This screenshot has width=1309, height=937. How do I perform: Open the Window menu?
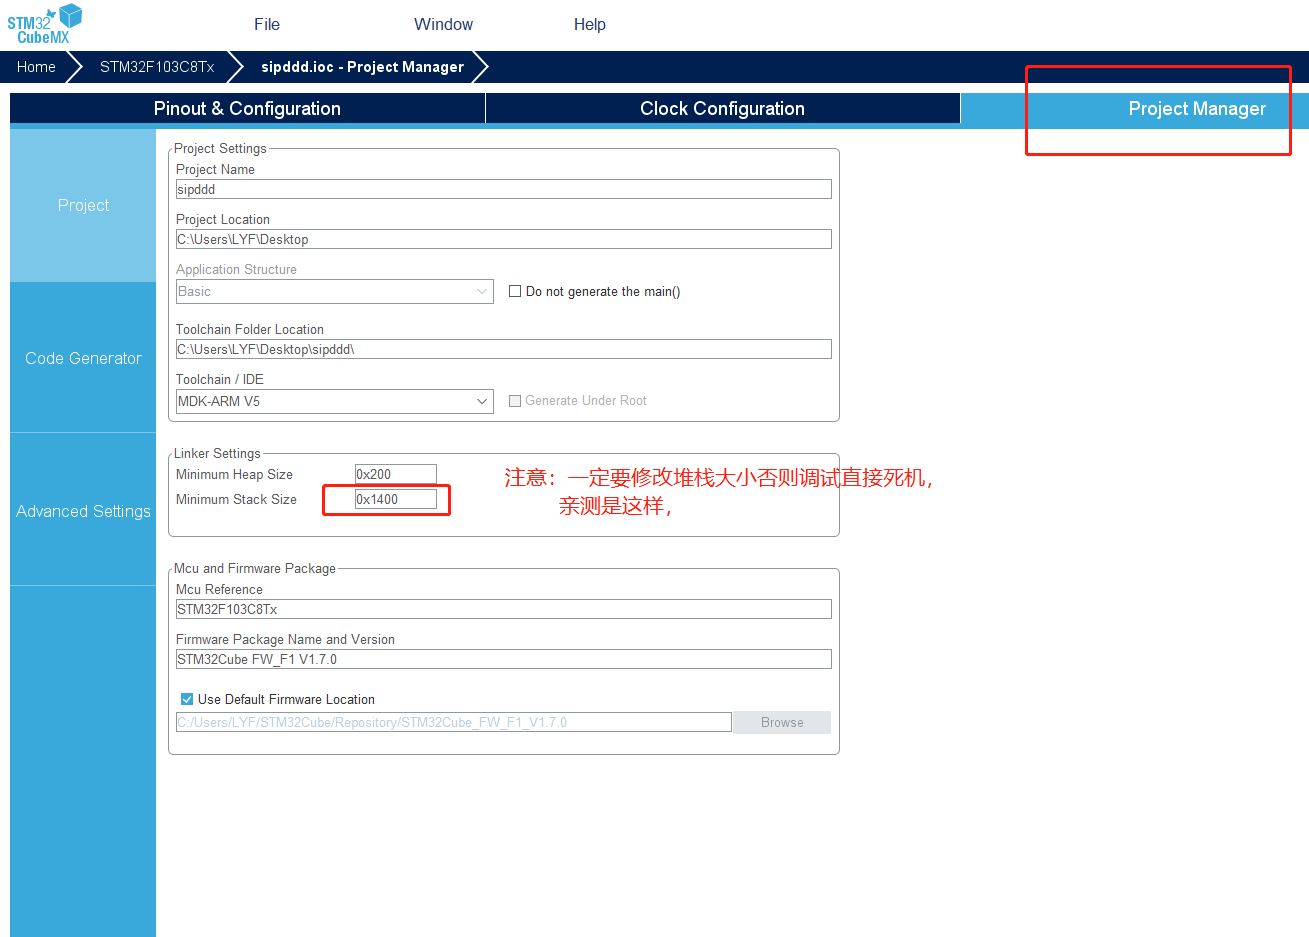click(x=443, y=24)
